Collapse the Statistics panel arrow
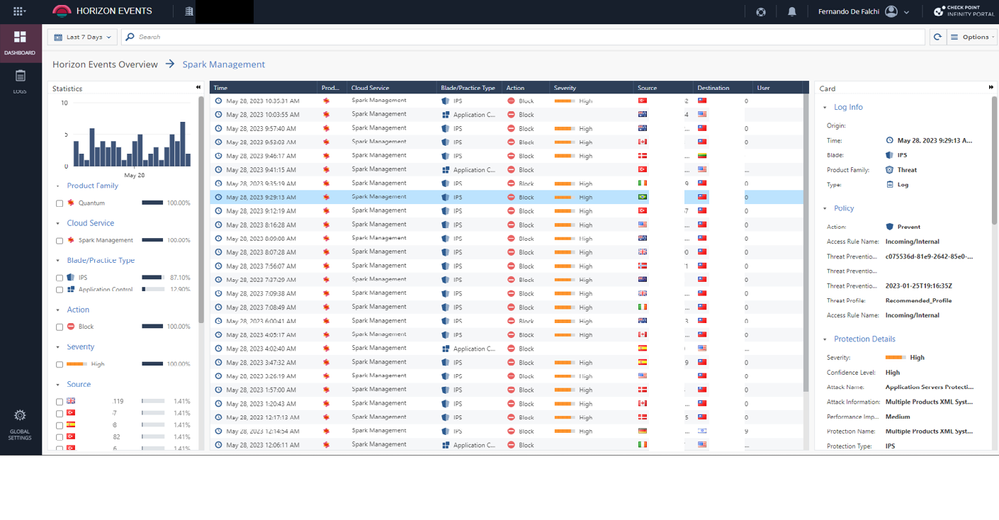Viewport: 999px width, 520px height. (198, 87)
